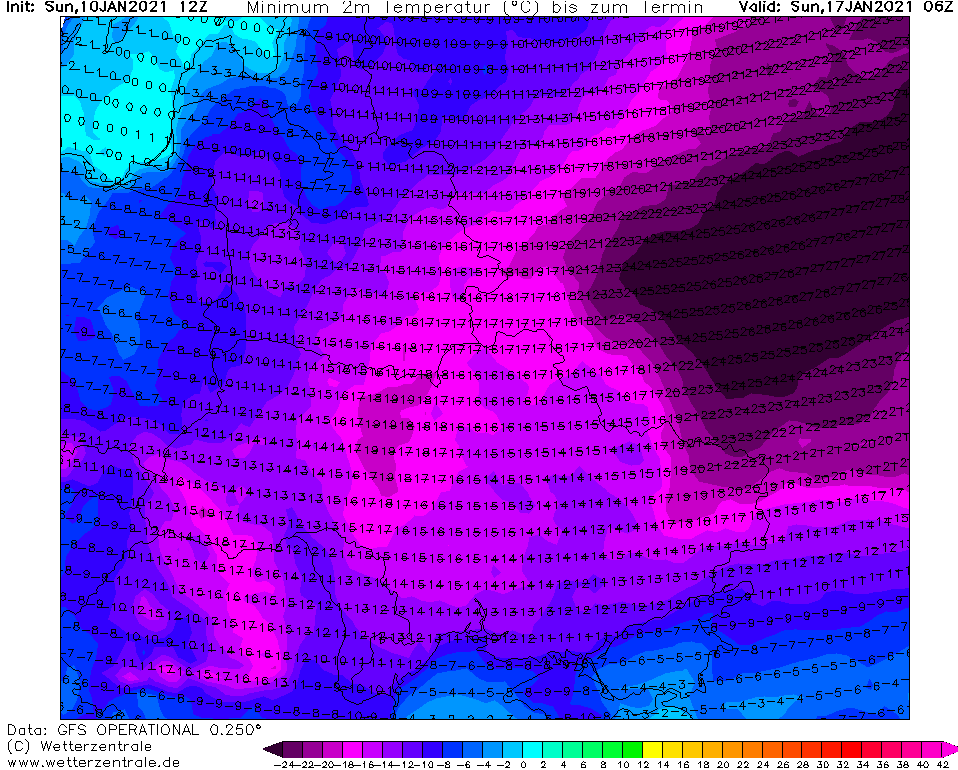Click cyan color scale swatch between 0 and 2
Viewport: 958px width, 770px height.
tap(533, 749)
